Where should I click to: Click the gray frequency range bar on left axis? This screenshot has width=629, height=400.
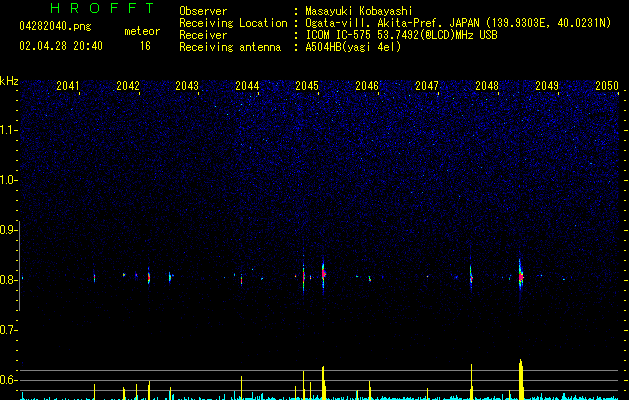click(19, 265)
